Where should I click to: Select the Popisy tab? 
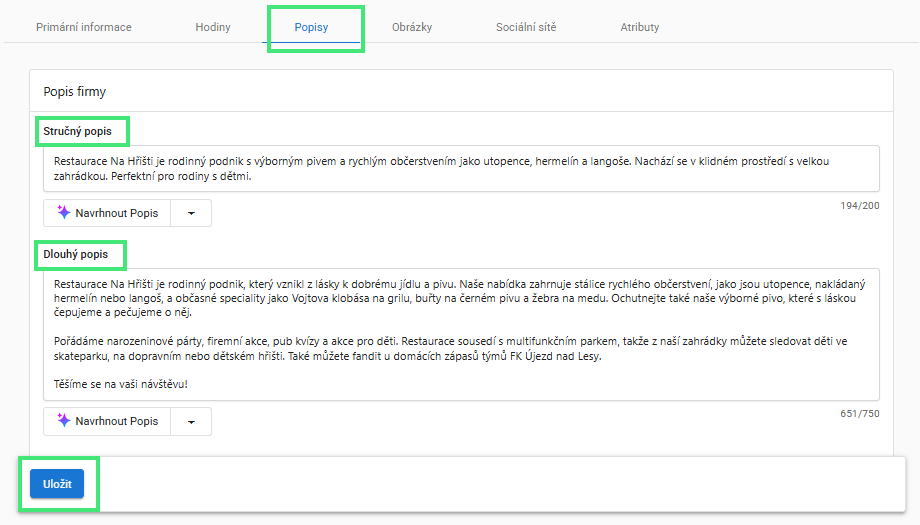[x=311, y=27]
